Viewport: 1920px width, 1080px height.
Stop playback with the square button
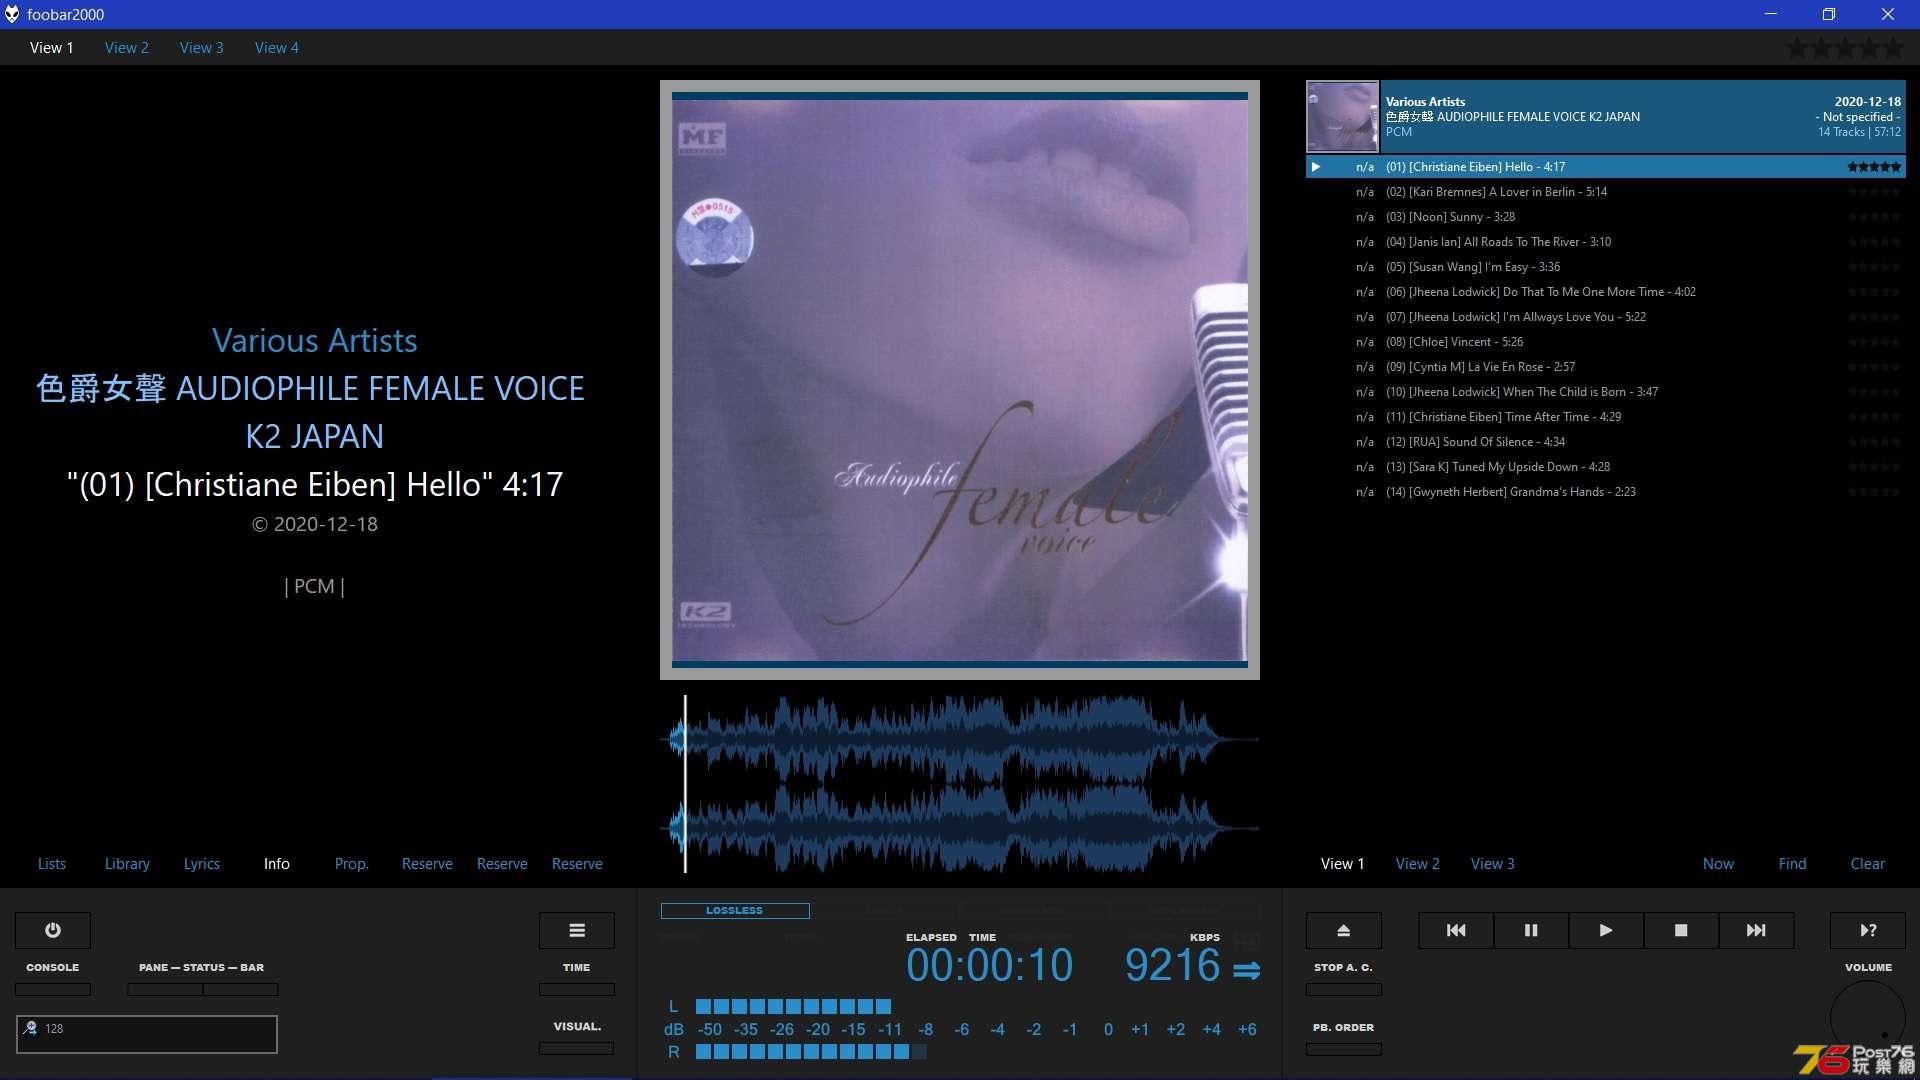(1681, 930)
